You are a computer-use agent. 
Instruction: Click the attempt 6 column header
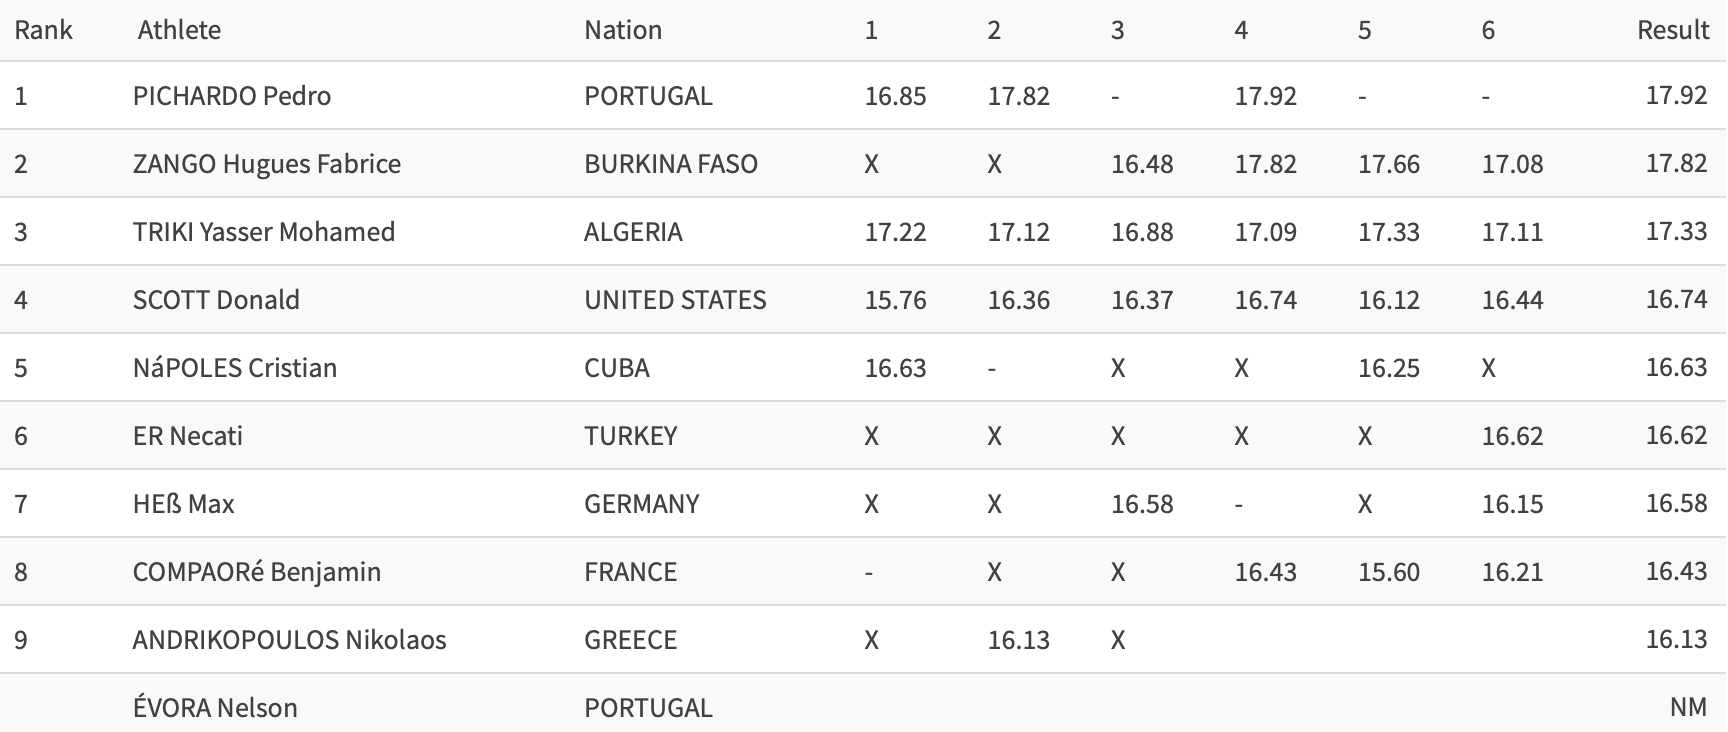[1488, 30]
